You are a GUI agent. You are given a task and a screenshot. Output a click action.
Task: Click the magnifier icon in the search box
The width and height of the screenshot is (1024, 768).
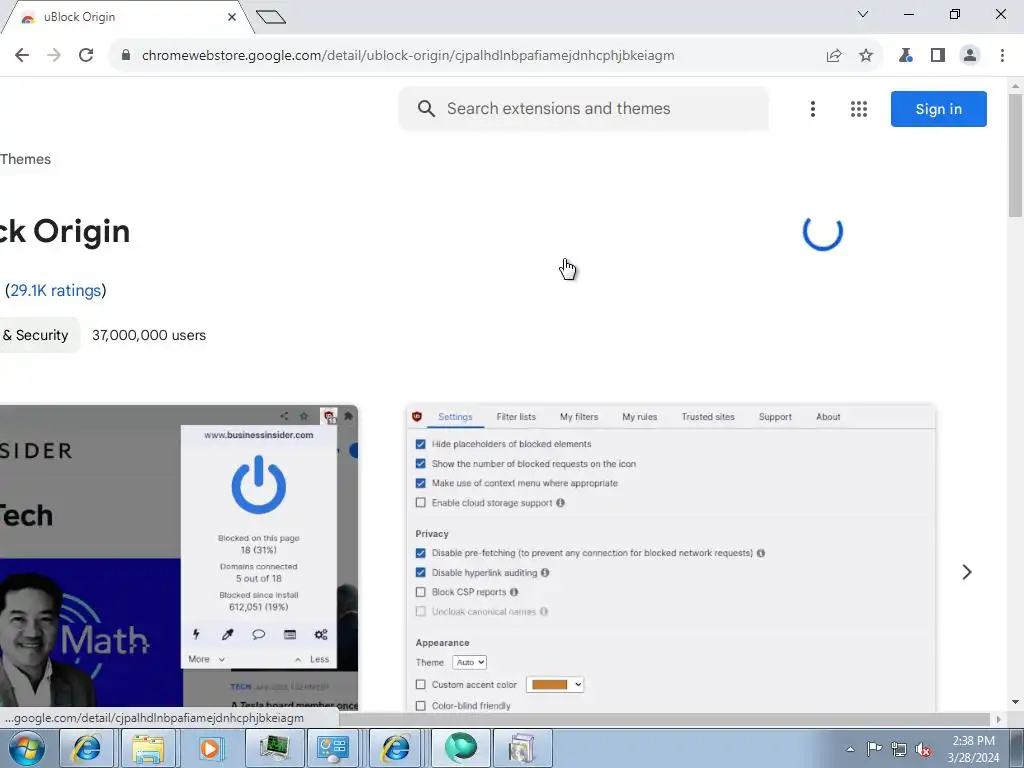[x=426, y=108]
